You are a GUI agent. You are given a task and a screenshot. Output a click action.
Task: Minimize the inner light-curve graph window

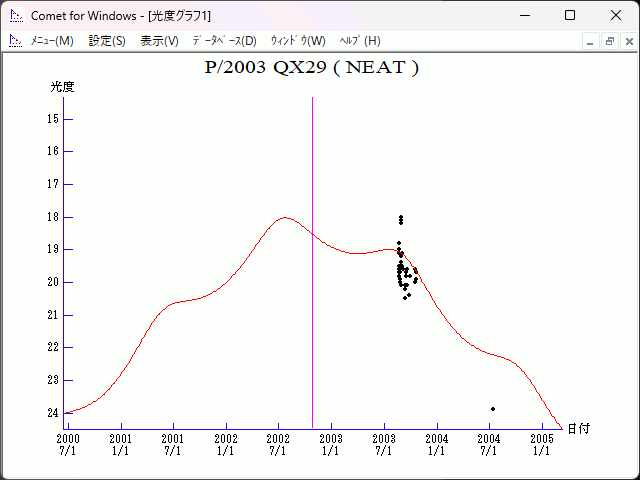(591, 41)
